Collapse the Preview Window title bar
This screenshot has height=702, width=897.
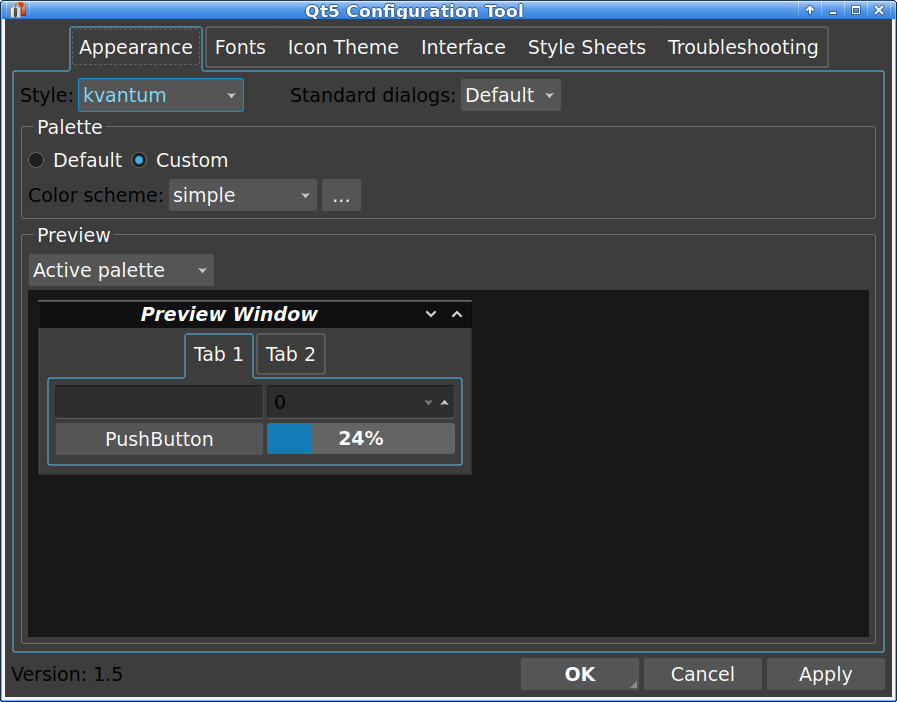pyautogui.click(x=457, y=314)
